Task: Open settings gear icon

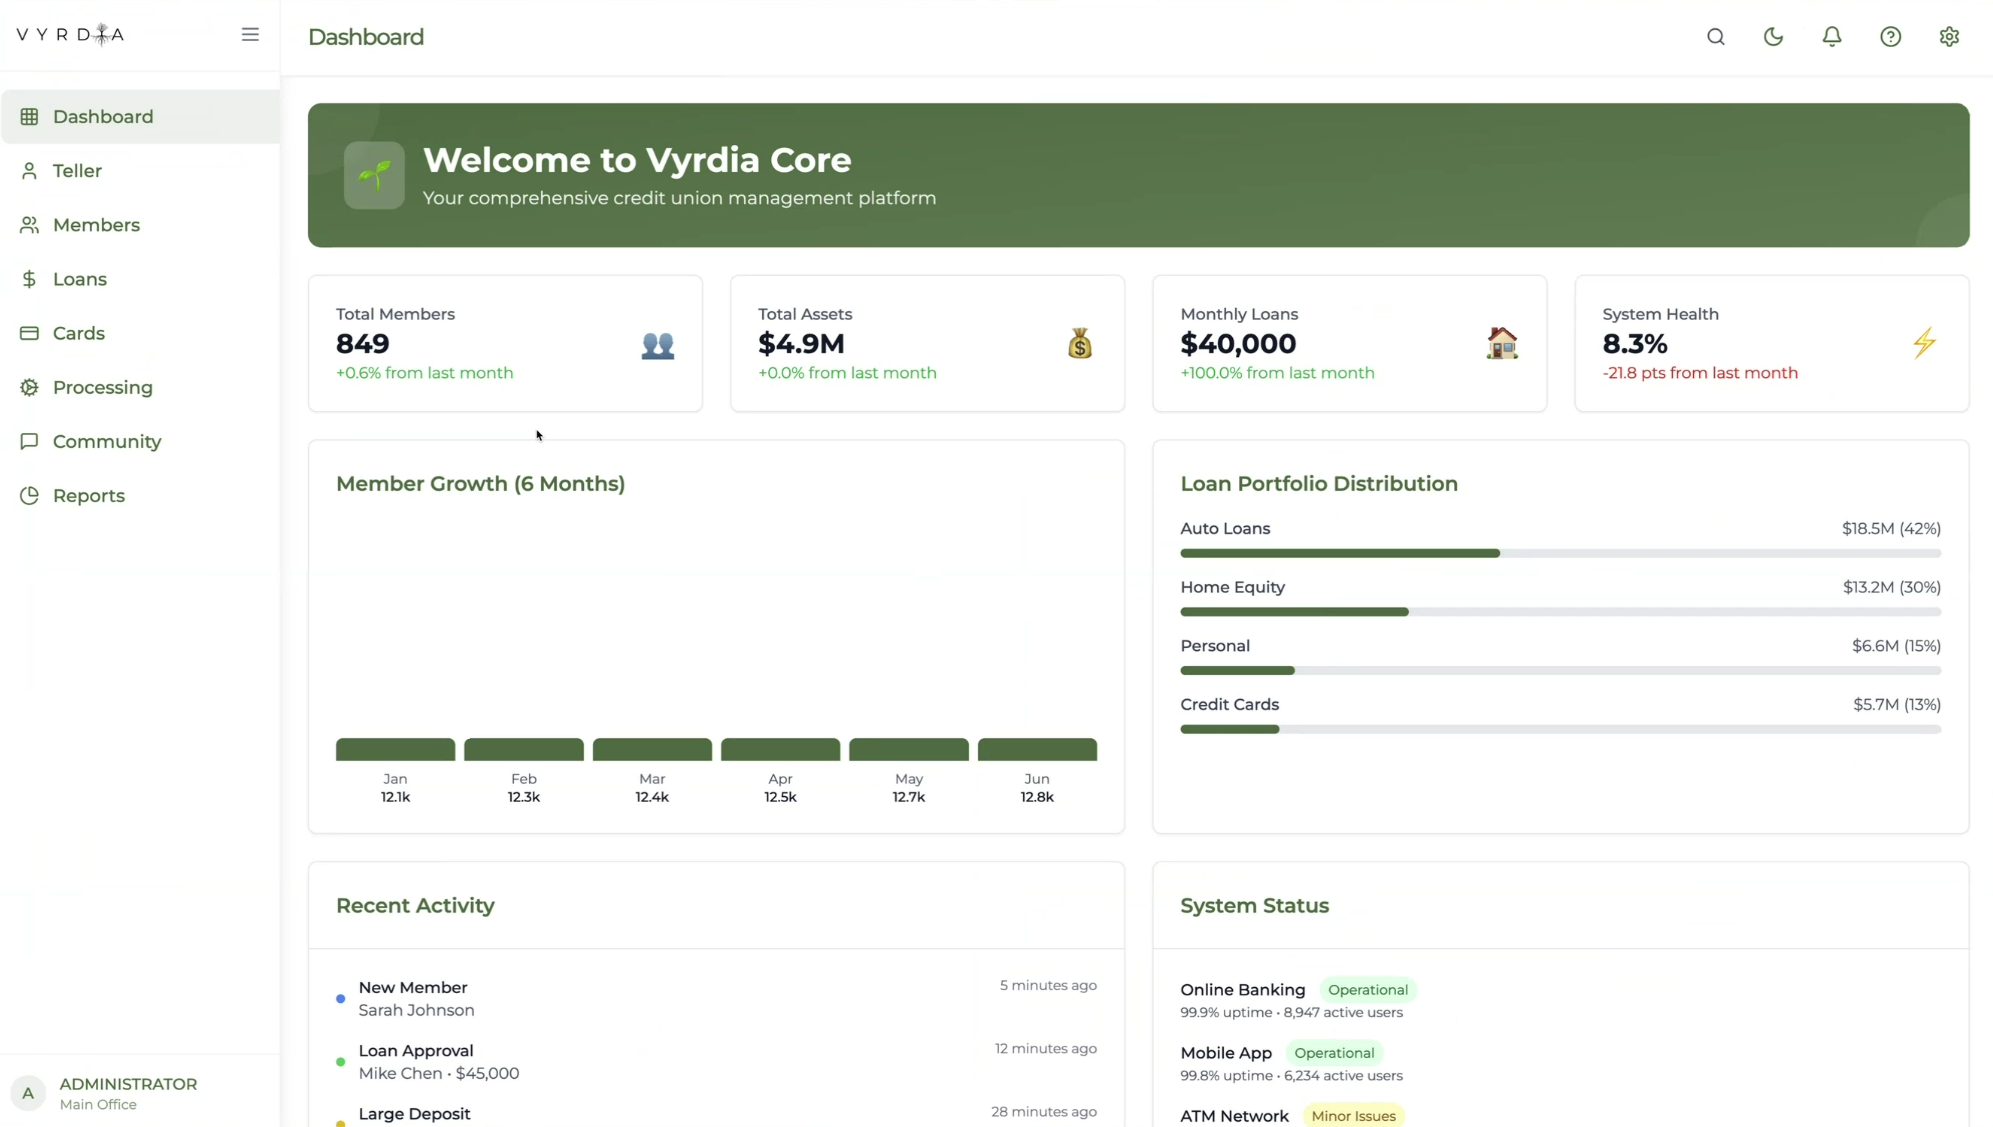Action: tap(1948, 37)
